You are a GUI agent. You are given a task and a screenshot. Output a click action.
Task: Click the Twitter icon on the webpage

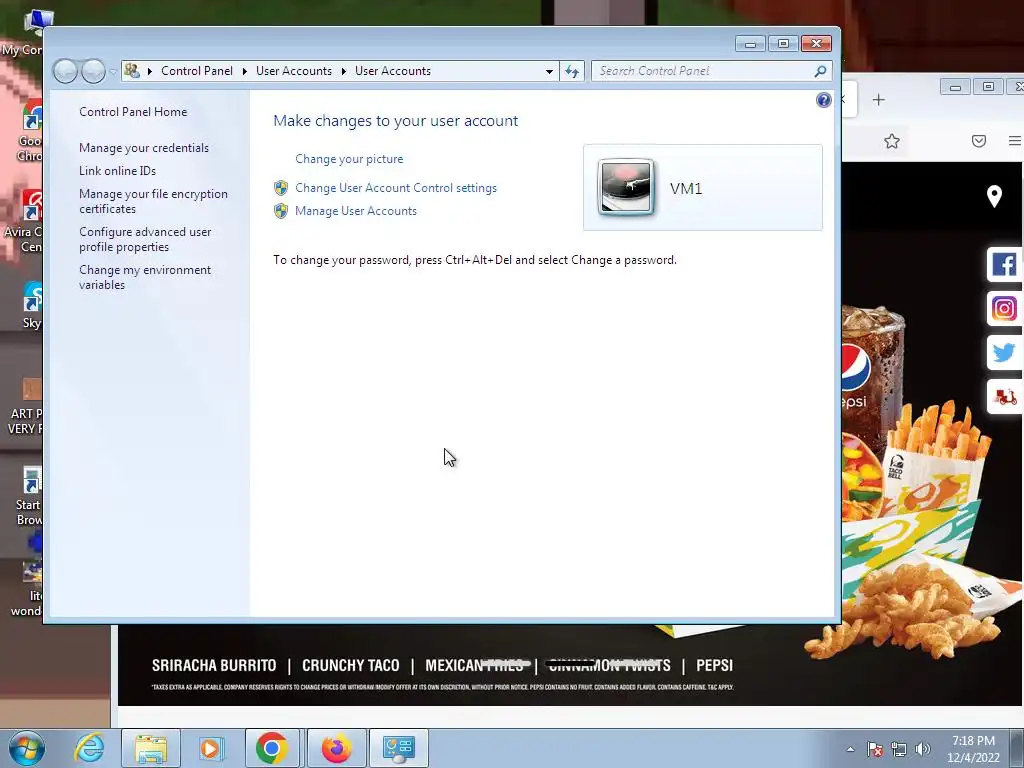click(x=1004, y=353)
